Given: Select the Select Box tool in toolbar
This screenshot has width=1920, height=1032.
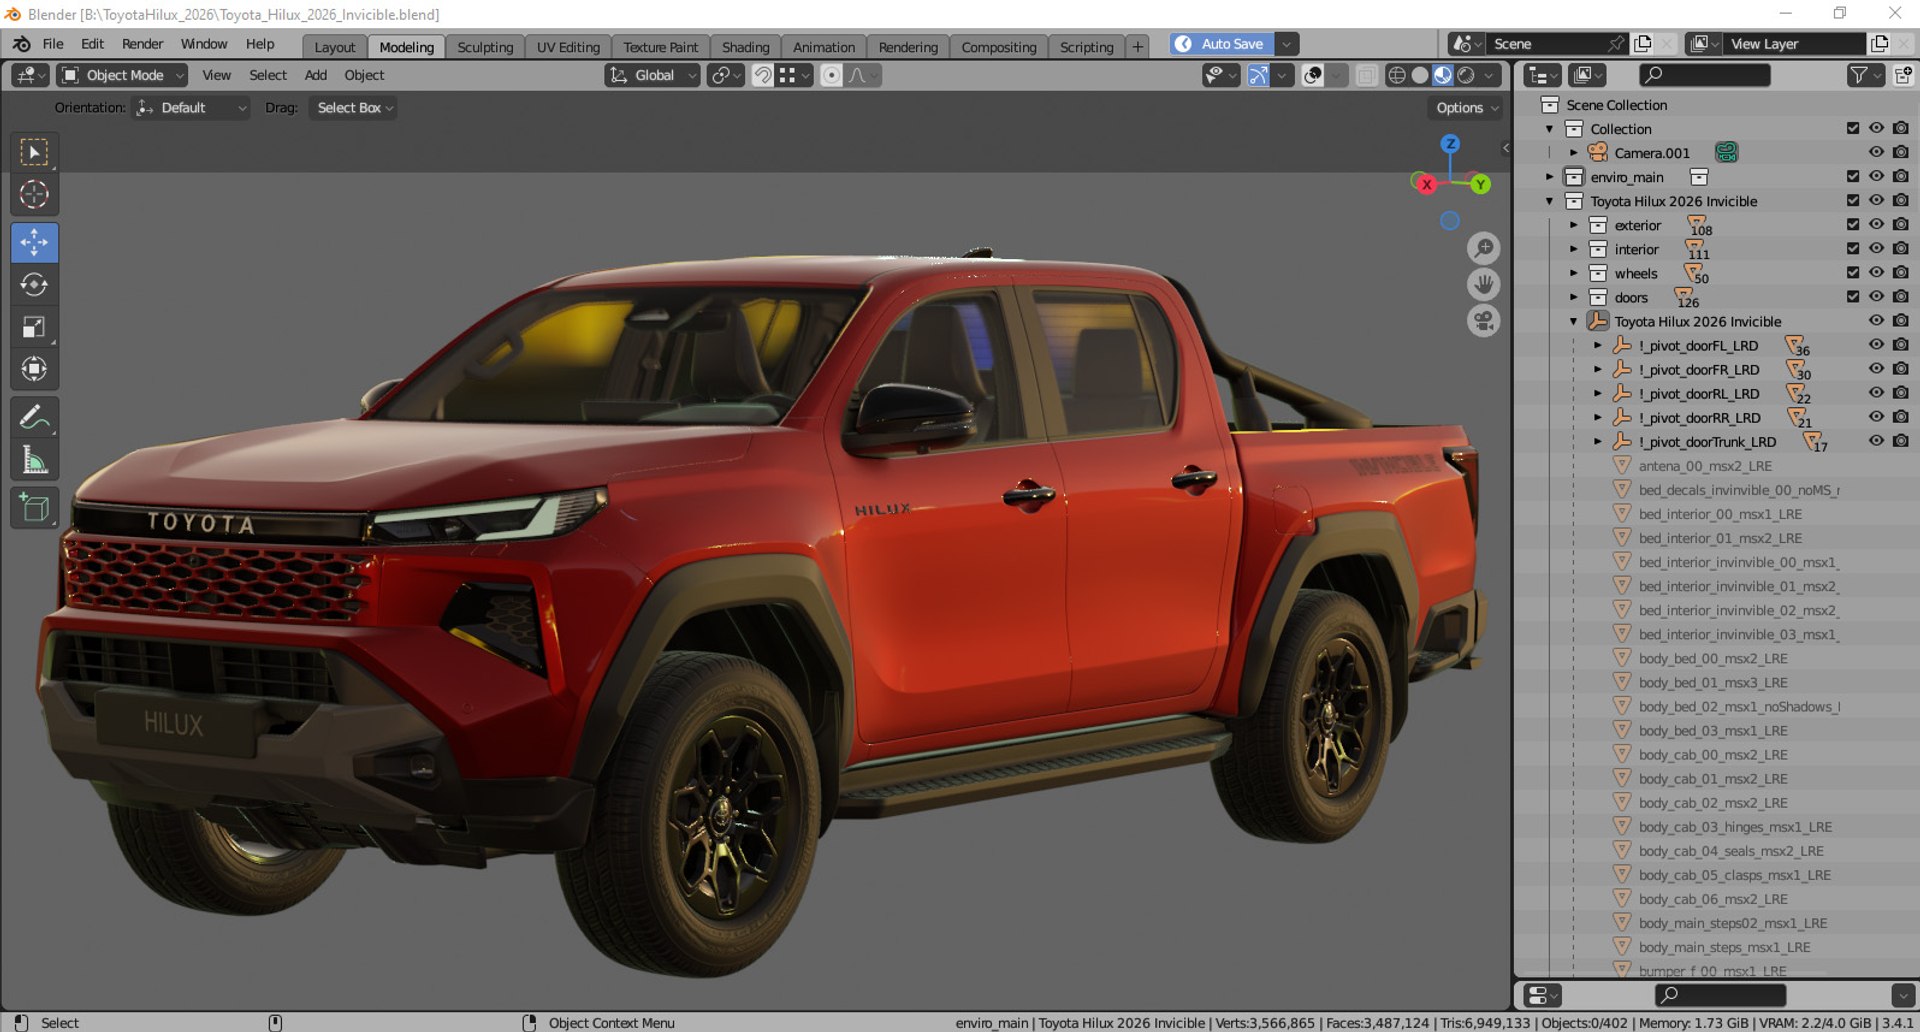Looking at the screenshot, I should coord(34,152).
